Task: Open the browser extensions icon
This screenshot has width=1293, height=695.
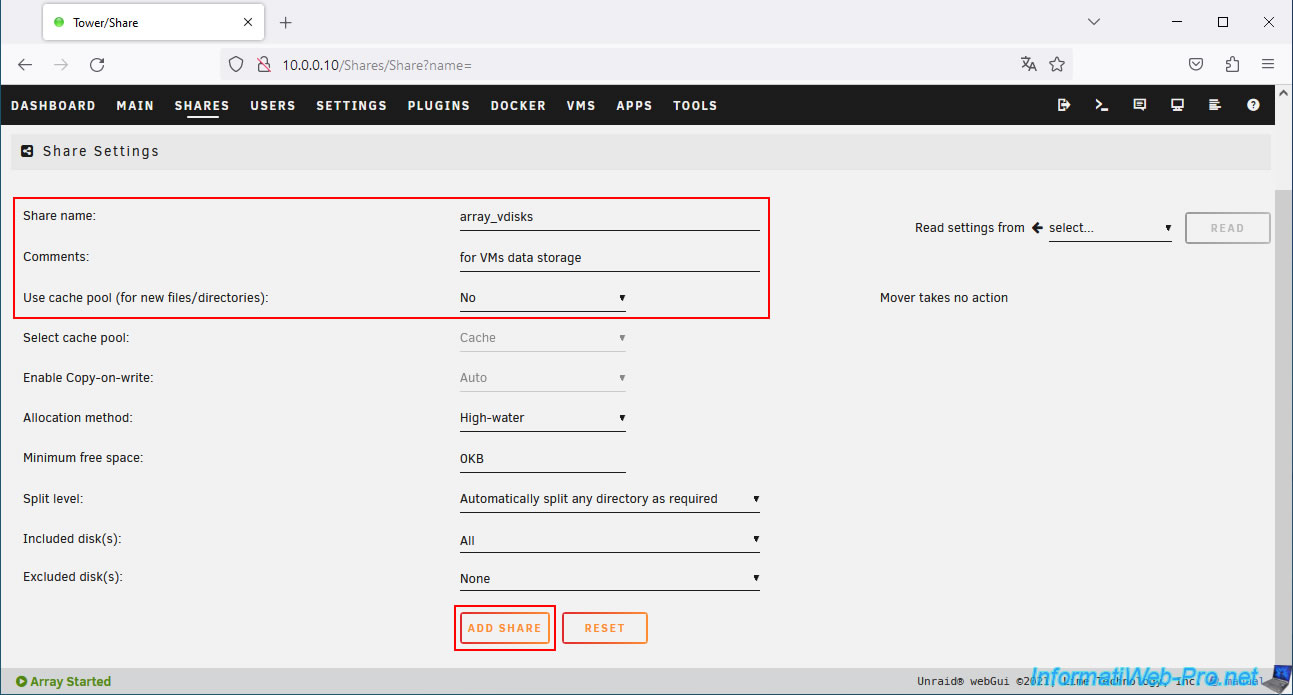Action: pos(1232,64)
